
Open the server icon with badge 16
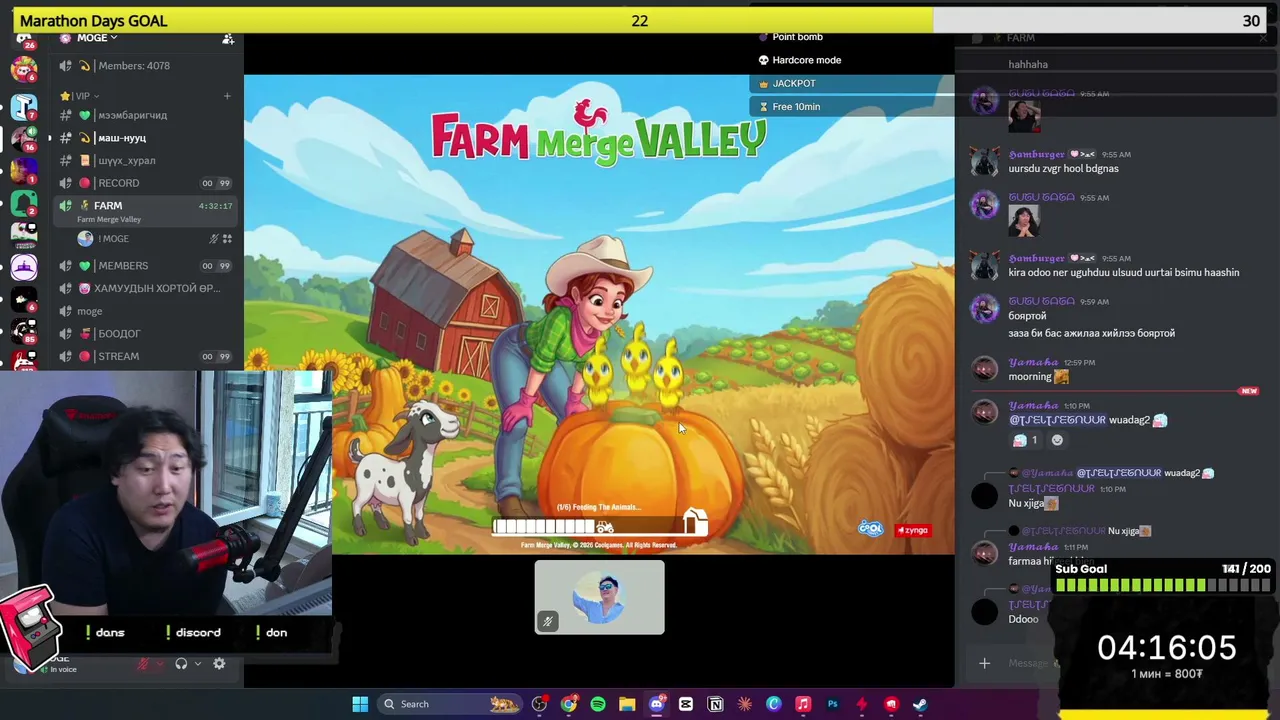tap(24, 137)
